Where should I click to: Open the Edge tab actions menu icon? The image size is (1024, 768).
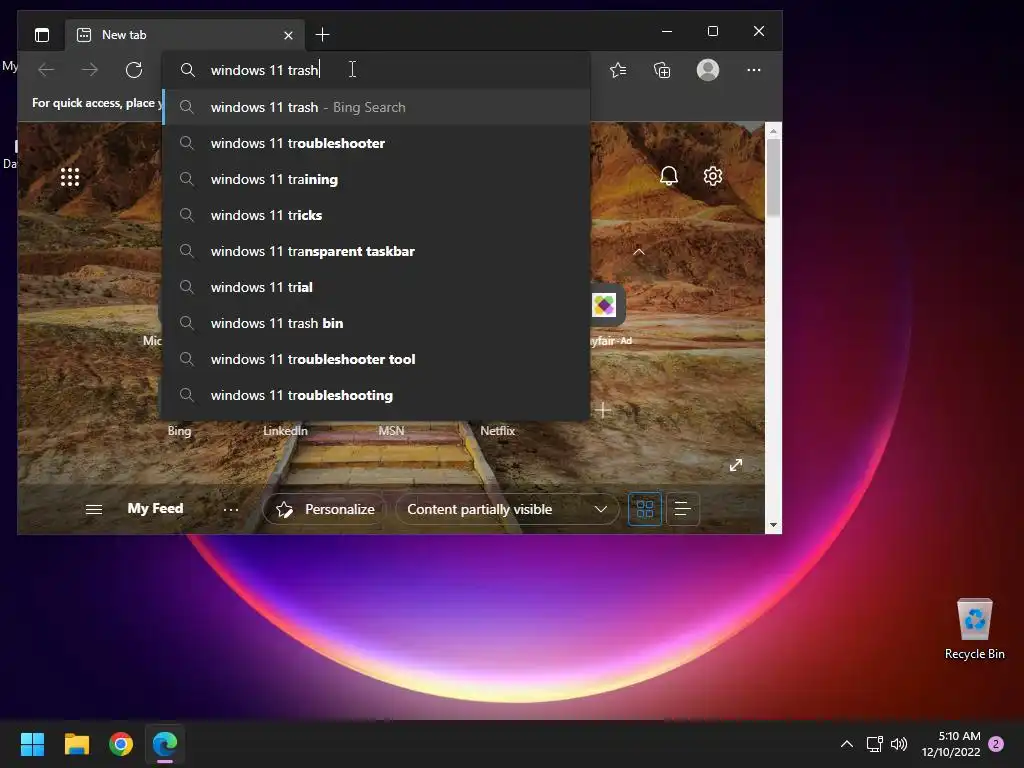click(42, 35)
